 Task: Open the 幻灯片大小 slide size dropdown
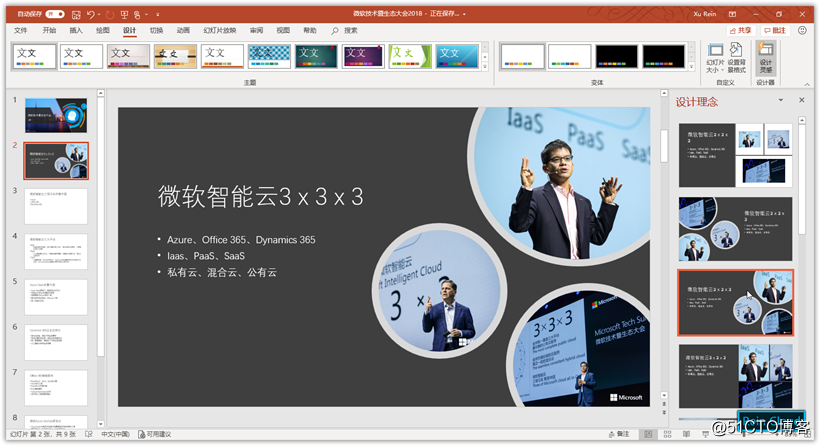[715, 58]
